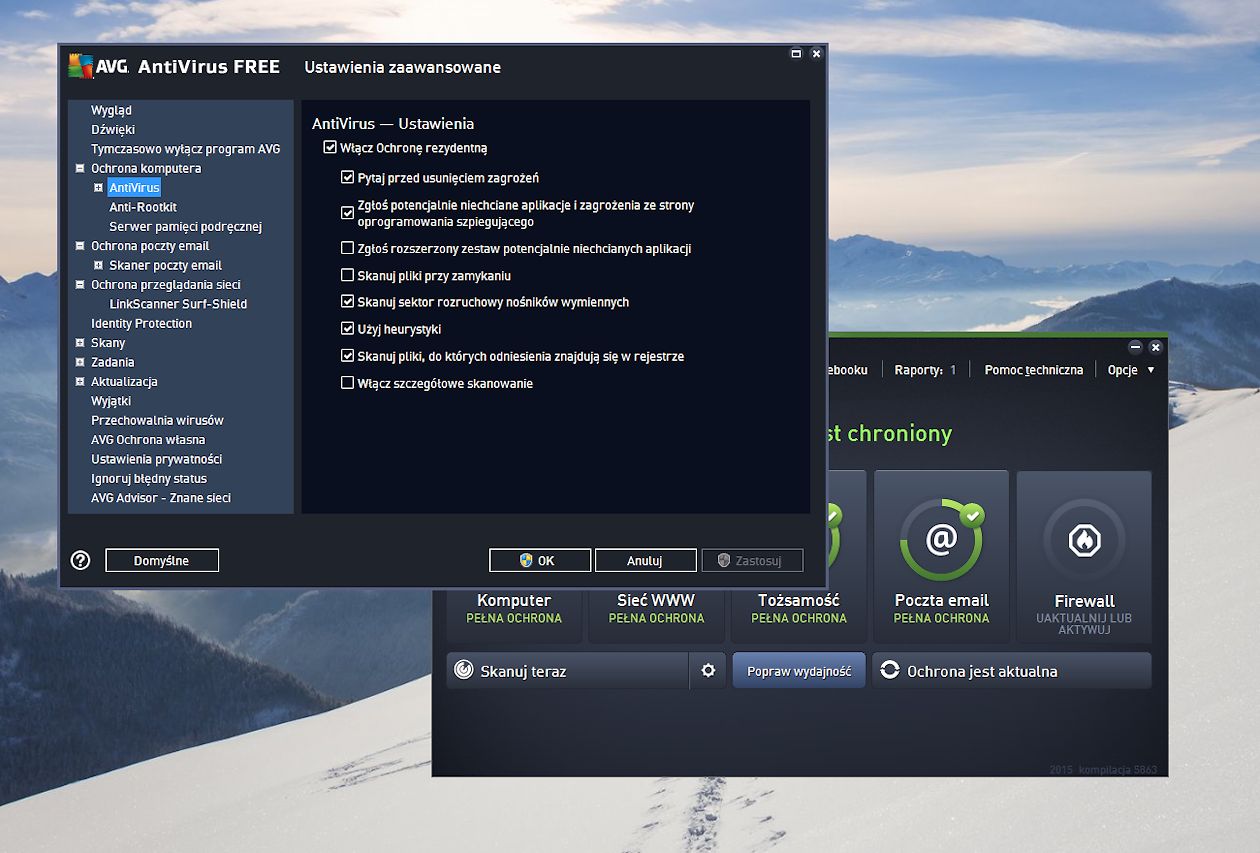Click the help question mark icon
Screen dimensions: 1260x853
coord(81,560)
